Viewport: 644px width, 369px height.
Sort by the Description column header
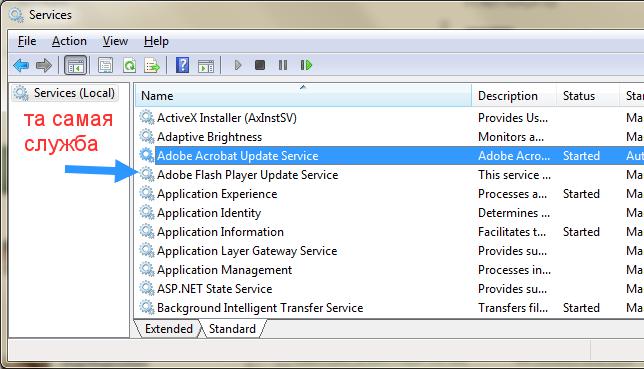tap(514, 96)
